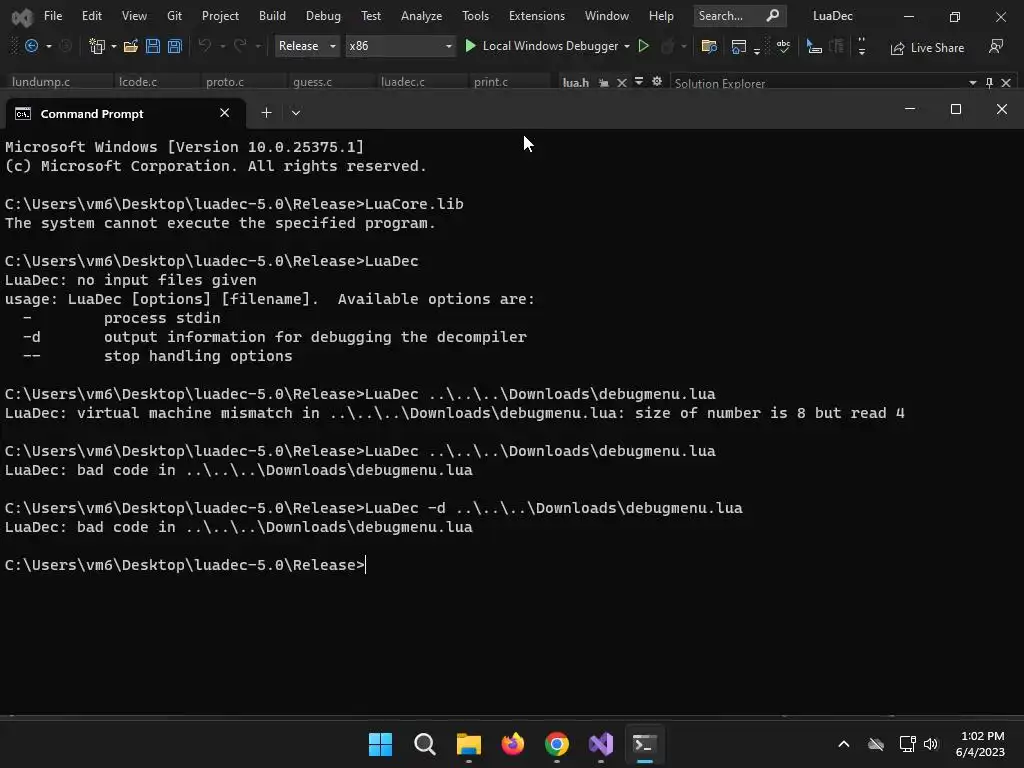The height and width of the screenshot is (768, 1024).
Task: Open the Analyze menu
Action: pos(421,16)
